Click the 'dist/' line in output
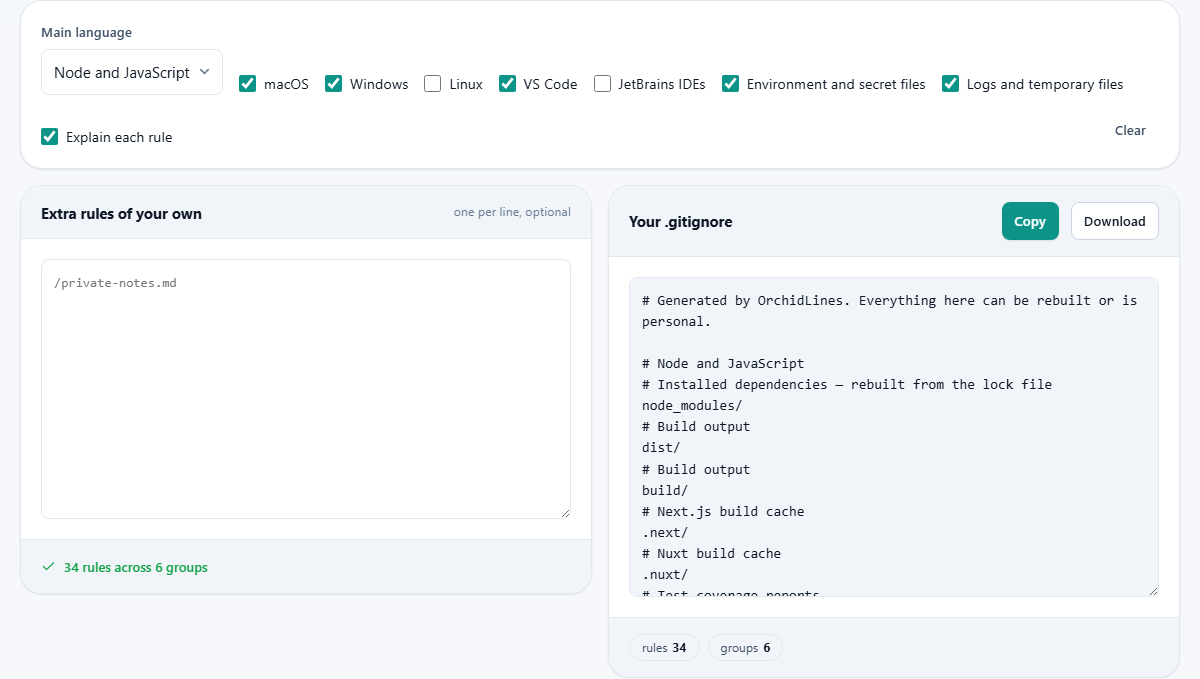The image size is (1200, 679). click(x=661, y=448)
